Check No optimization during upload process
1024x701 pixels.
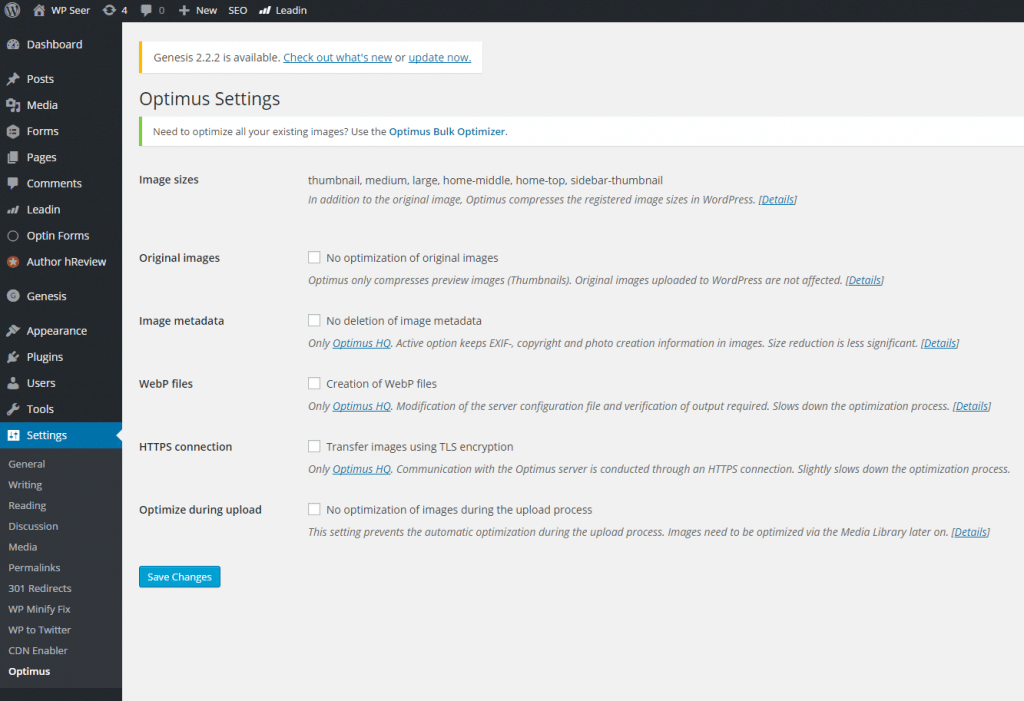[314, 509]
